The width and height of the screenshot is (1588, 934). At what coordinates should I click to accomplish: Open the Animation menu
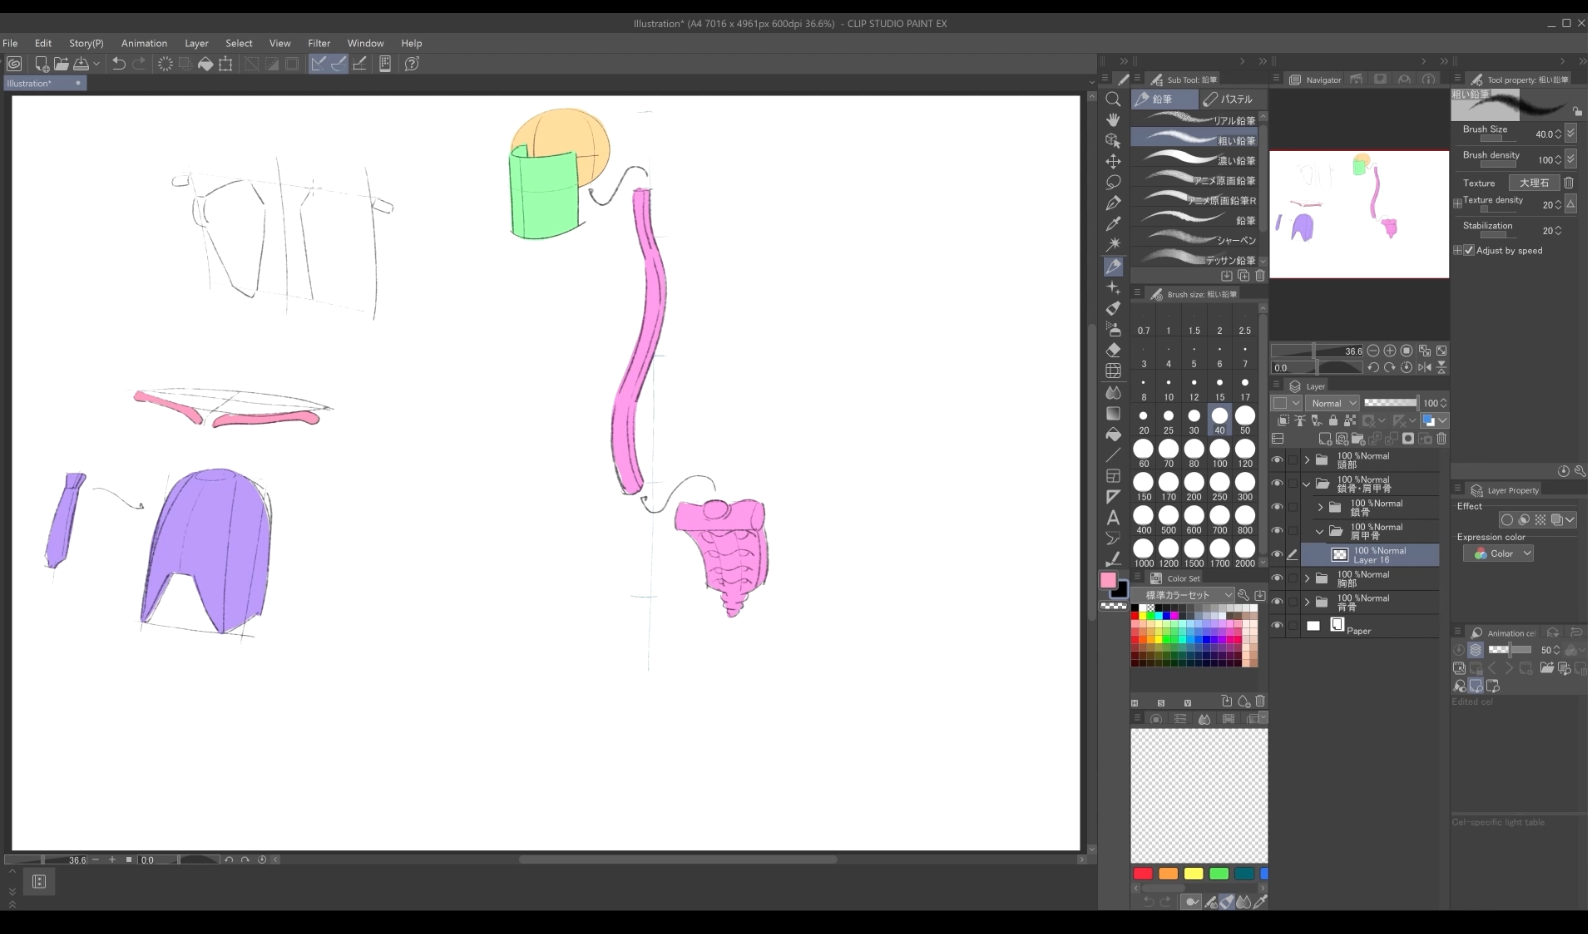(144, 43)
